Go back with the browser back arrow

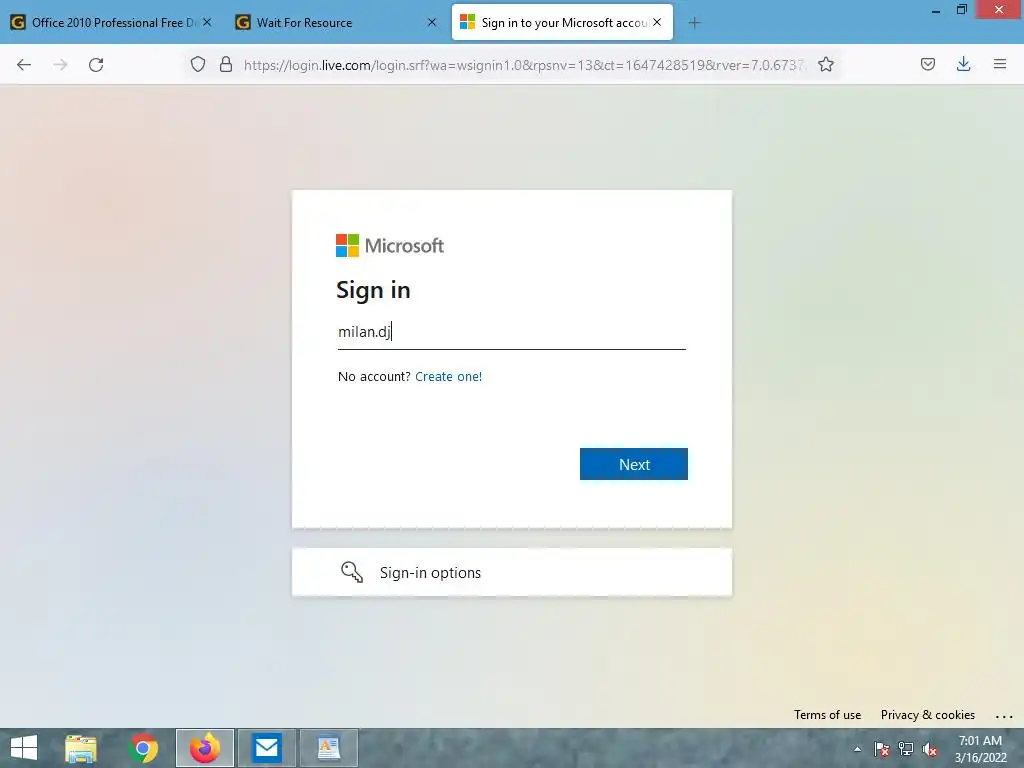point(24,65)
